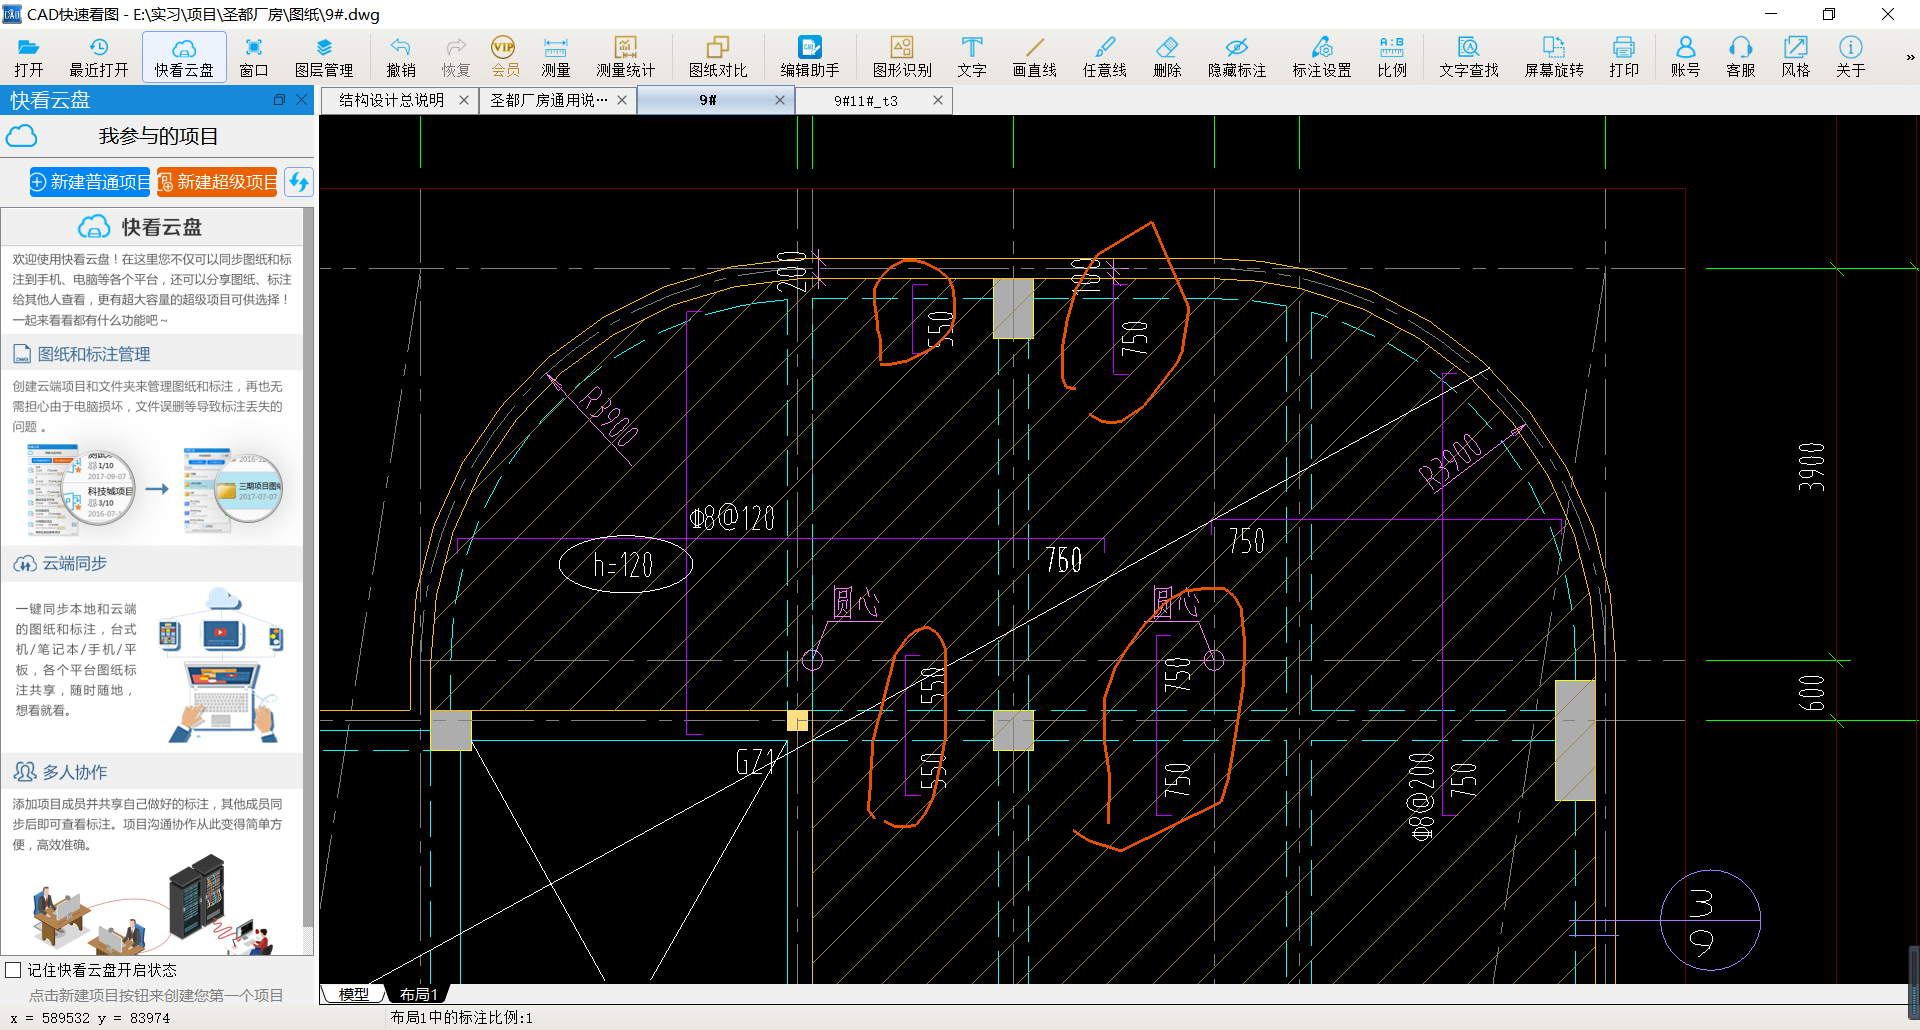Click 屏幕旋转 screen rotate icon
This screenshot has width=1920, height=1030.
pyautogui.click(x=1554, y=57)
